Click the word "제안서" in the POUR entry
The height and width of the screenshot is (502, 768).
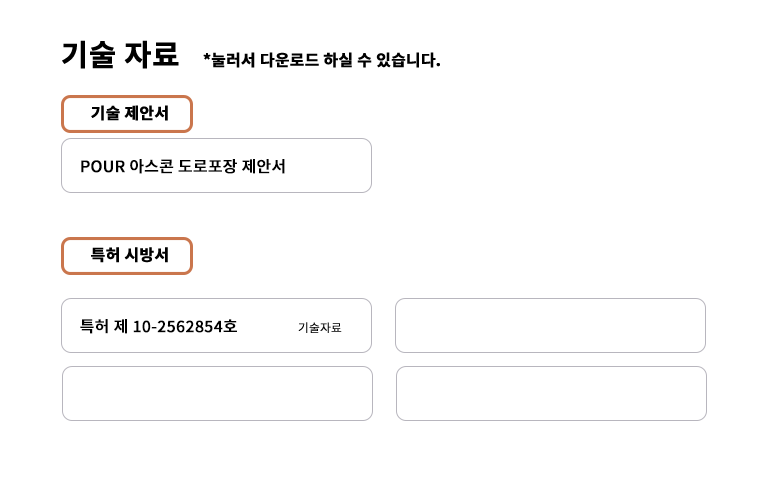[x=264, y=166]
